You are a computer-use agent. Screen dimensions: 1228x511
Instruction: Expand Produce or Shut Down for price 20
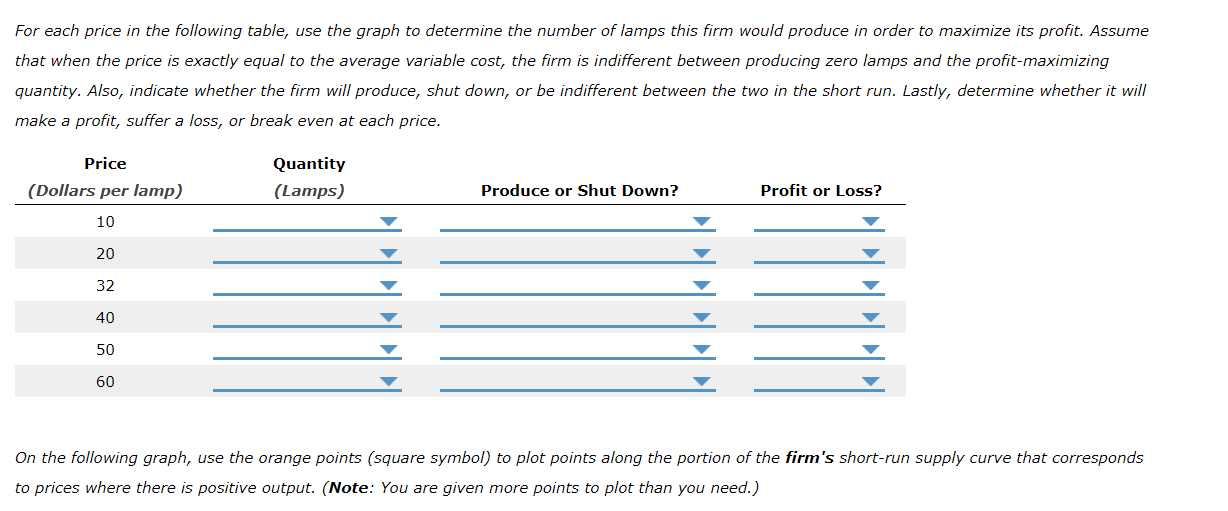(x=577, y=253)
